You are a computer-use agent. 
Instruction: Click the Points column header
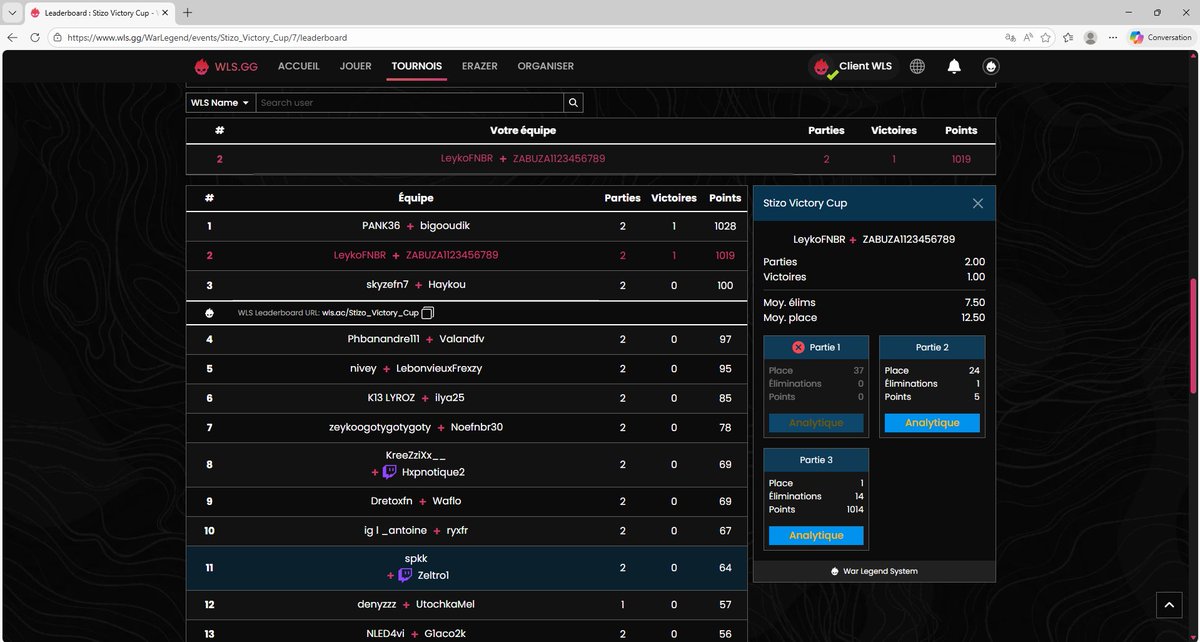[725, 198]
